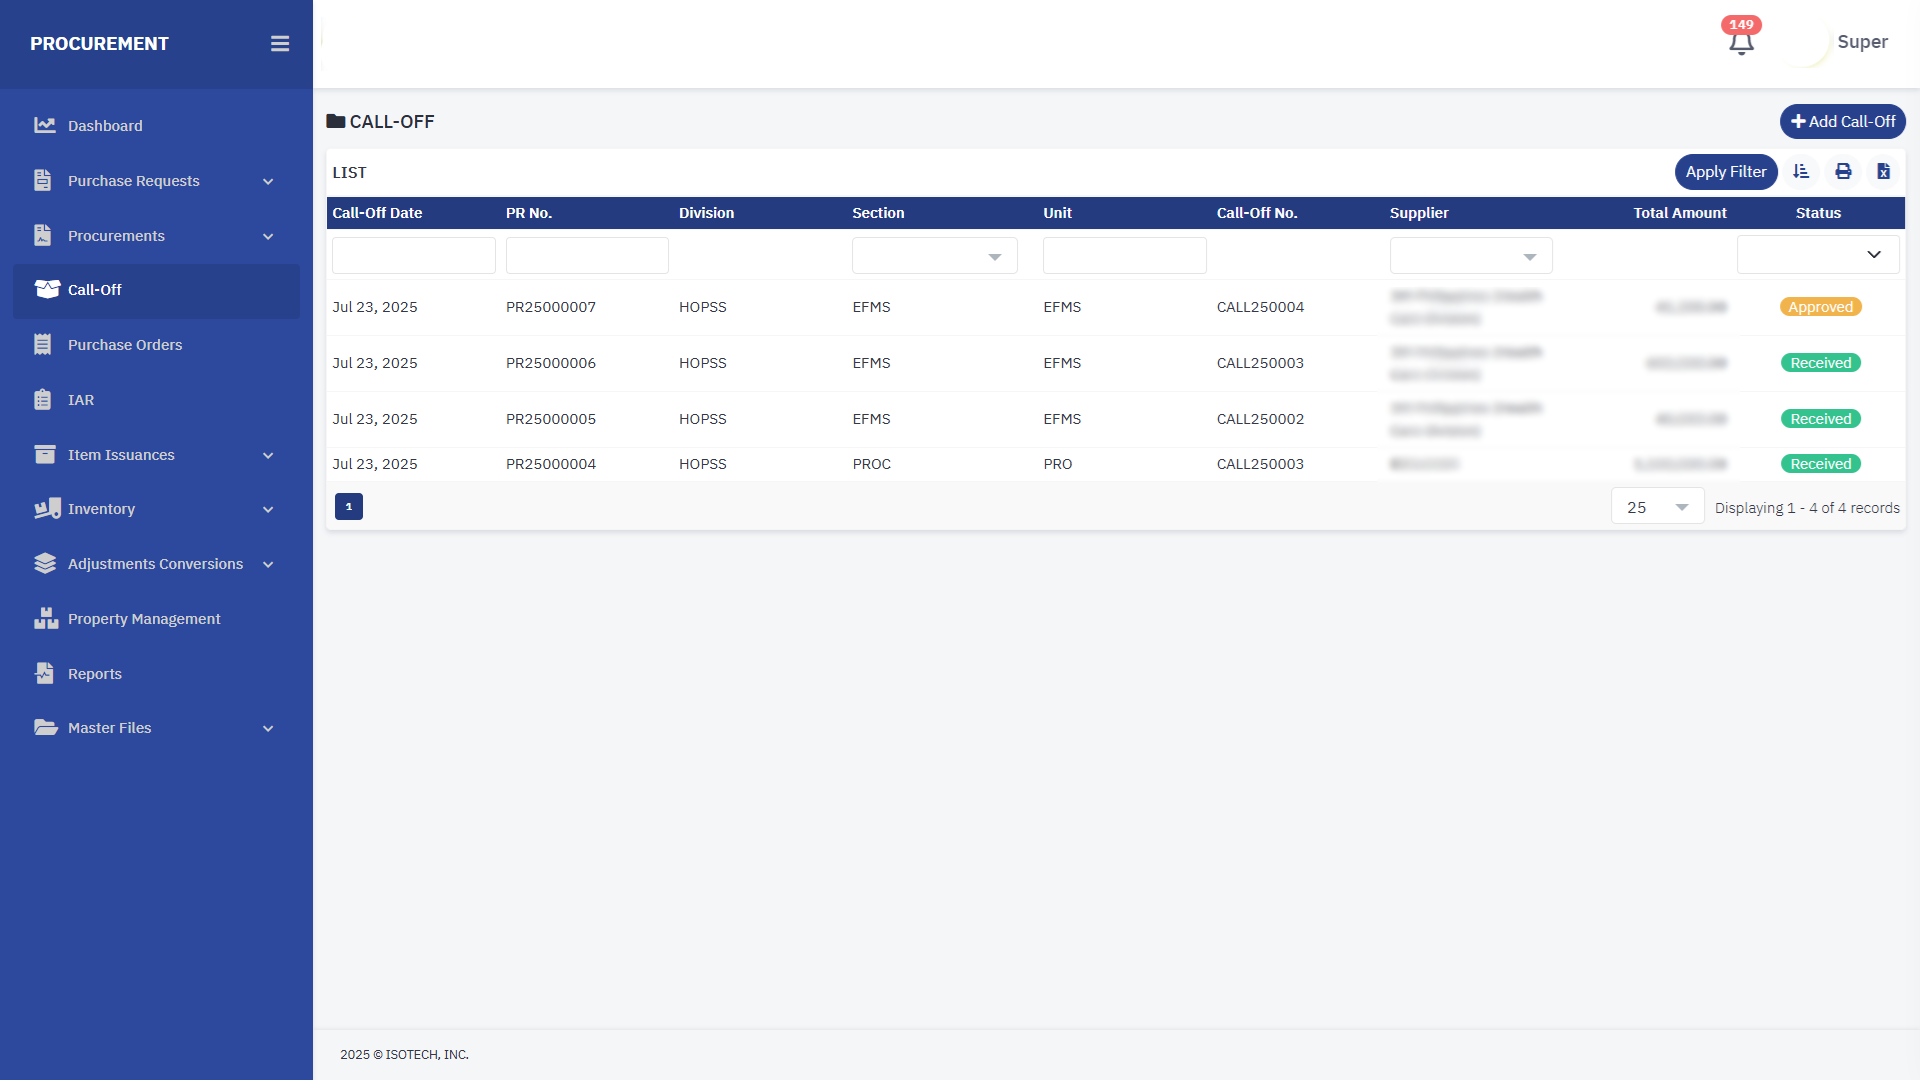Viewport: 1920px width, 1080px height.
Task: Click the notification bell icon
Action: tap(1741, 43)
